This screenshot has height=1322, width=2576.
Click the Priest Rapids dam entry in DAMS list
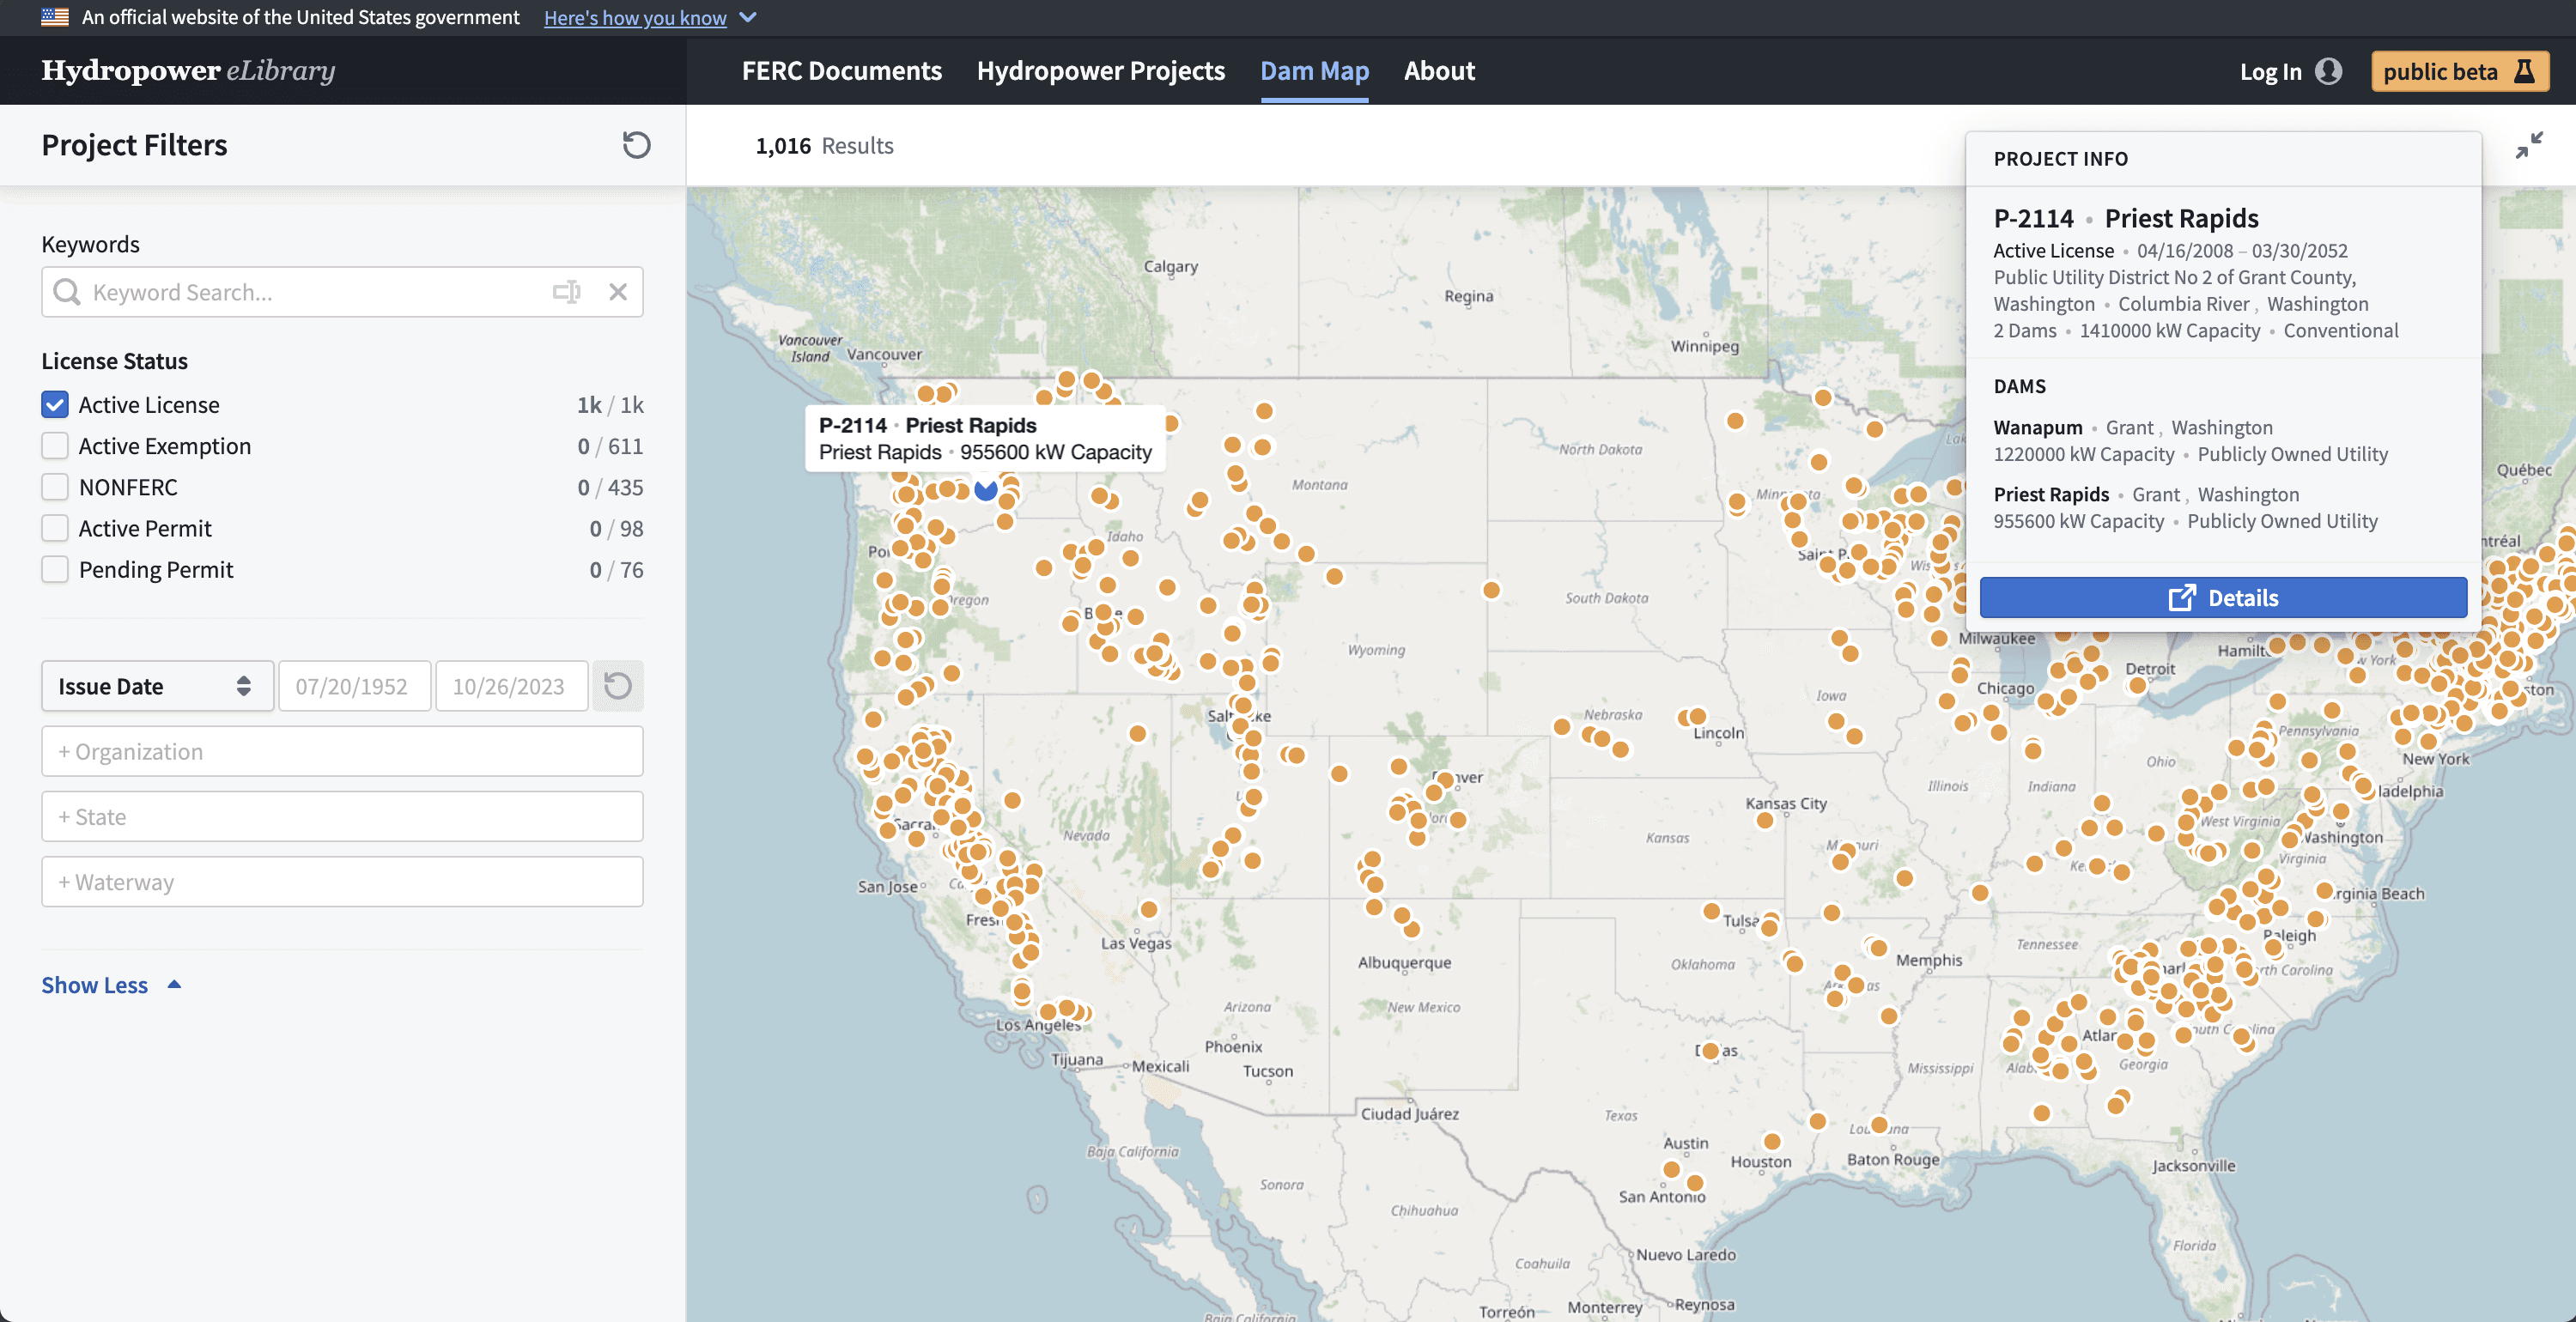click(2185, 508)
